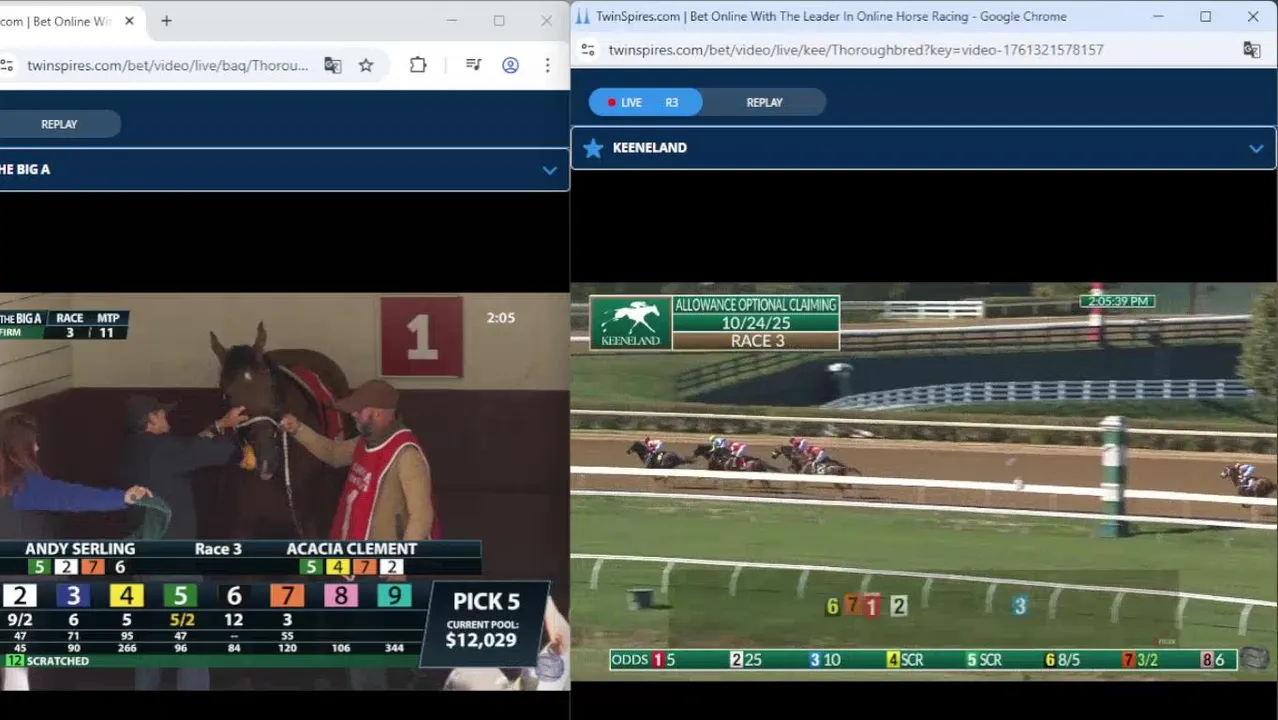
Task: Click RACE 3 label in Keeneland overlay
Action: coord(757,341)
